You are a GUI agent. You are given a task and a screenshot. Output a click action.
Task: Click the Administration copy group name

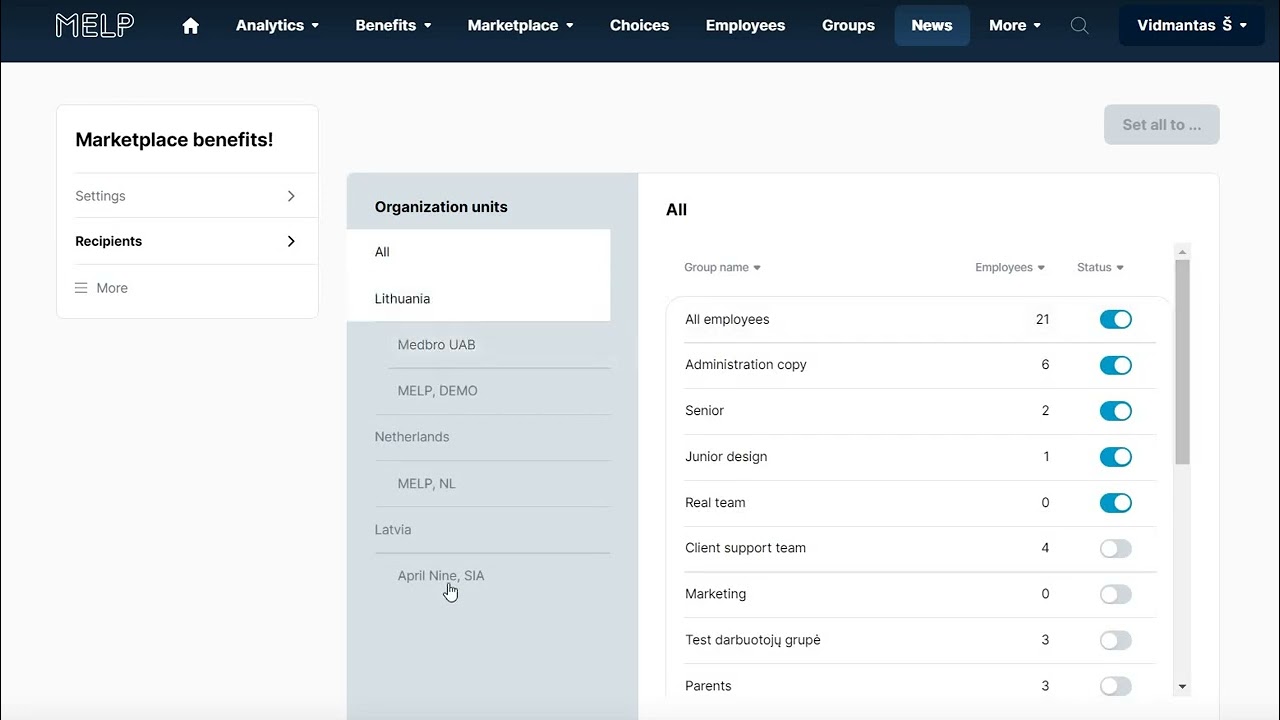point(746,365)
